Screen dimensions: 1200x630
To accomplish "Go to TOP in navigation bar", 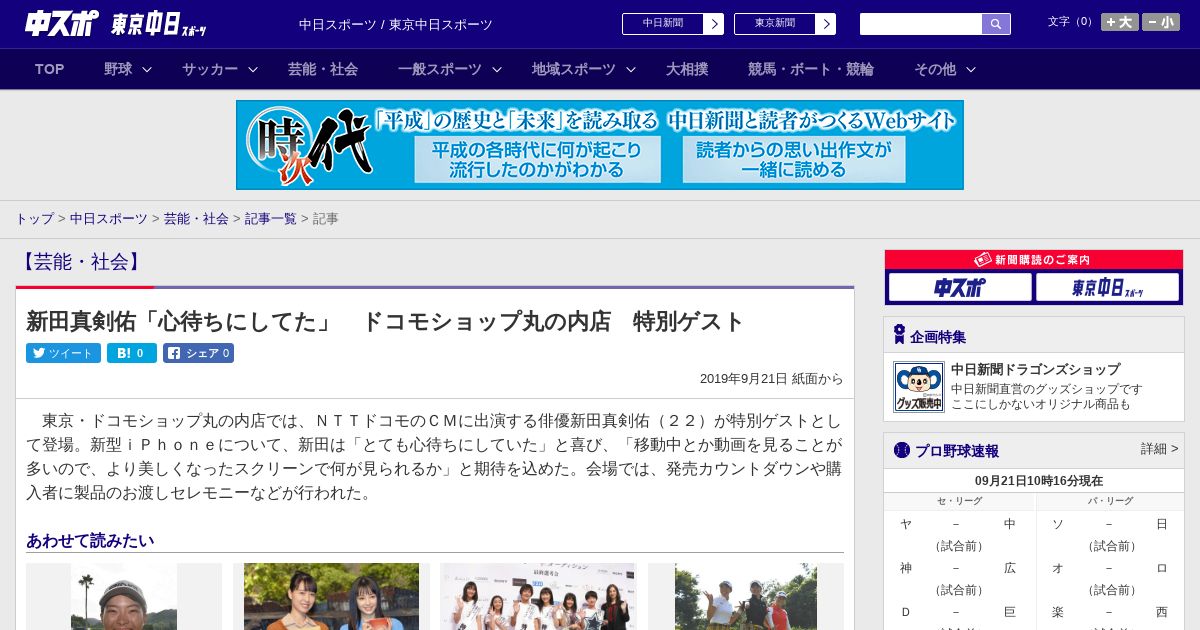I will point(50,69).
